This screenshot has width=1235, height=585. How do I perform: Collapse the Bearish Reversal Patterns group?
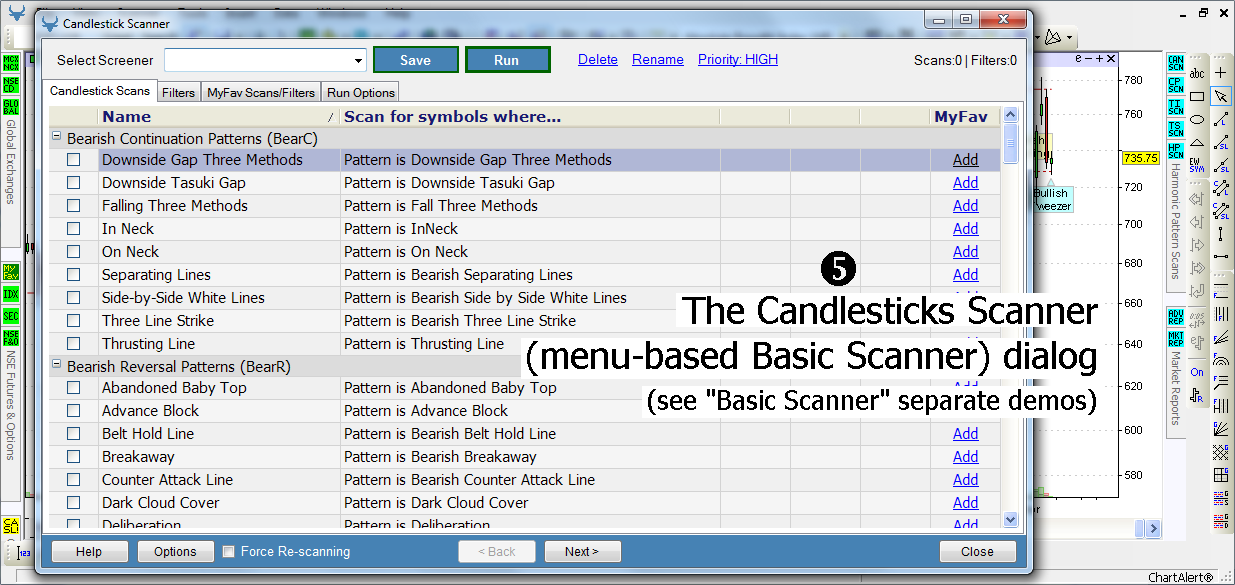[57, 366]
